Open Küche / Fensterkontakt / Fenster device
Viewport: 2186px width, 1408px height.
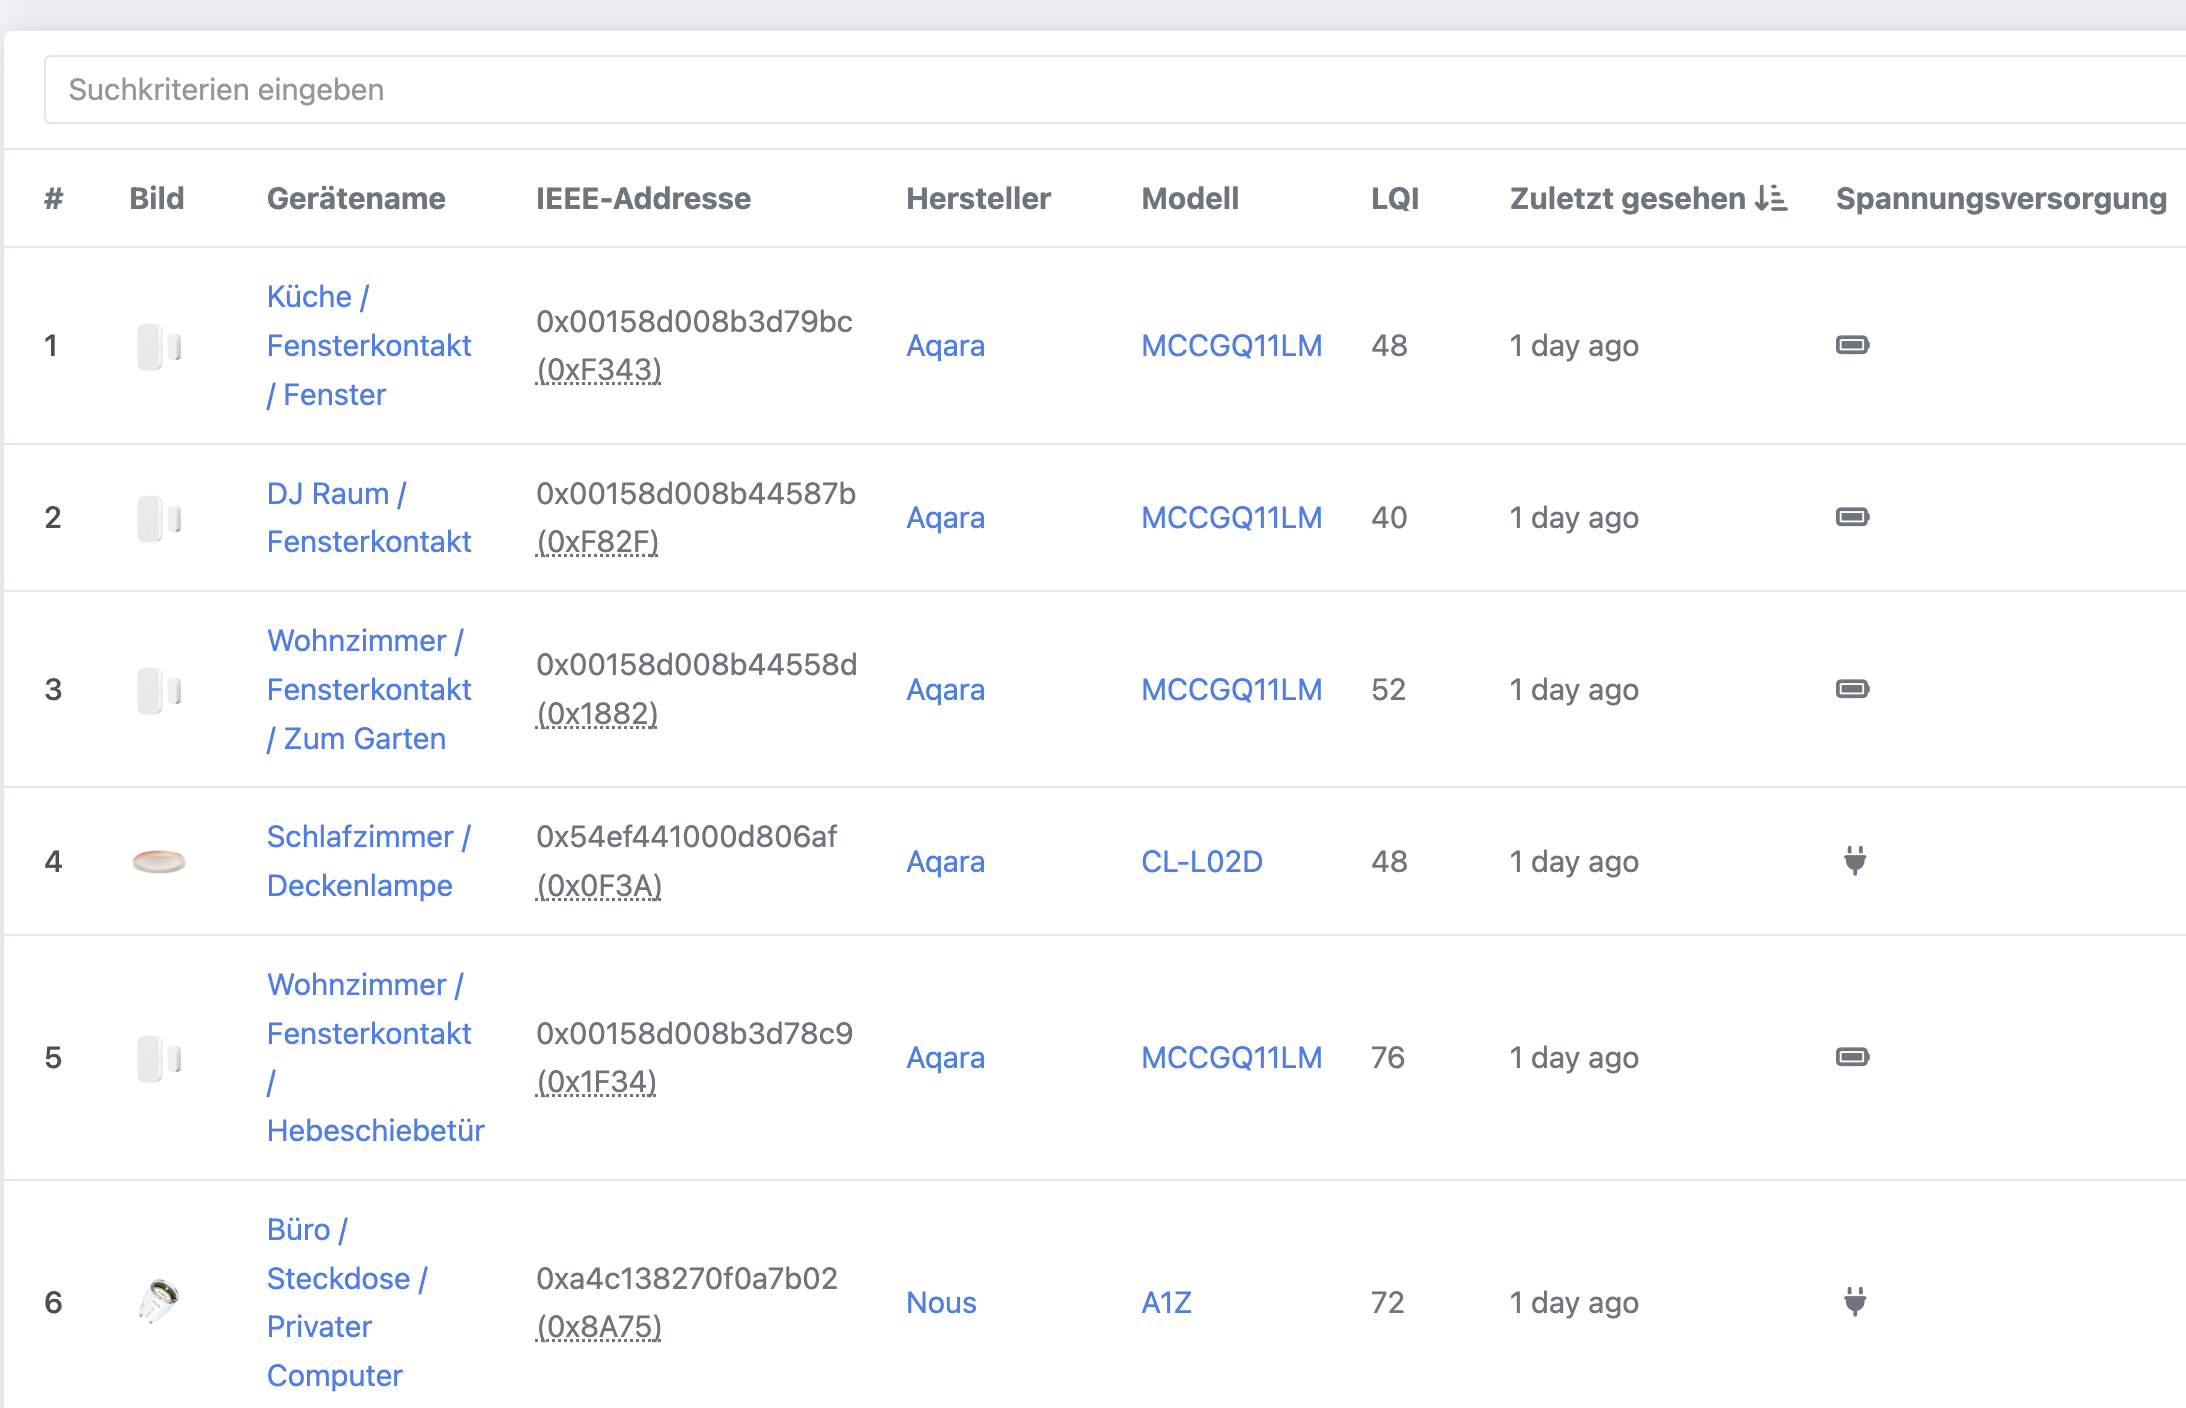(x=368, y=345)
